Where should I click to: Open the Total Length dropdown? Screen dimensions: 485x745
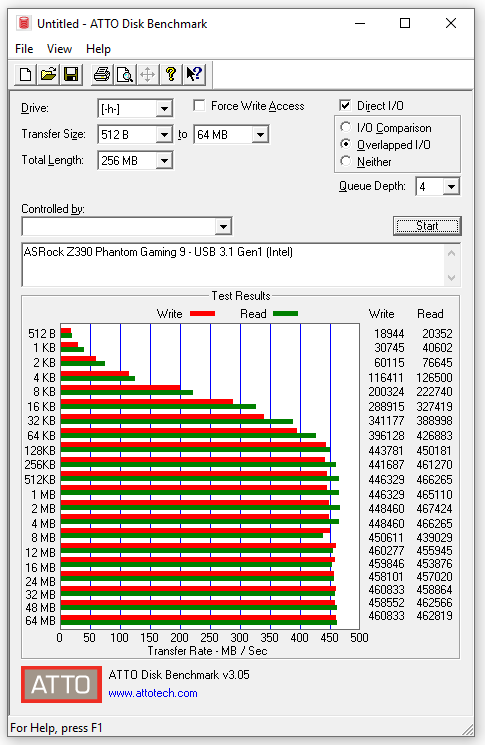(x=164, y=161)
